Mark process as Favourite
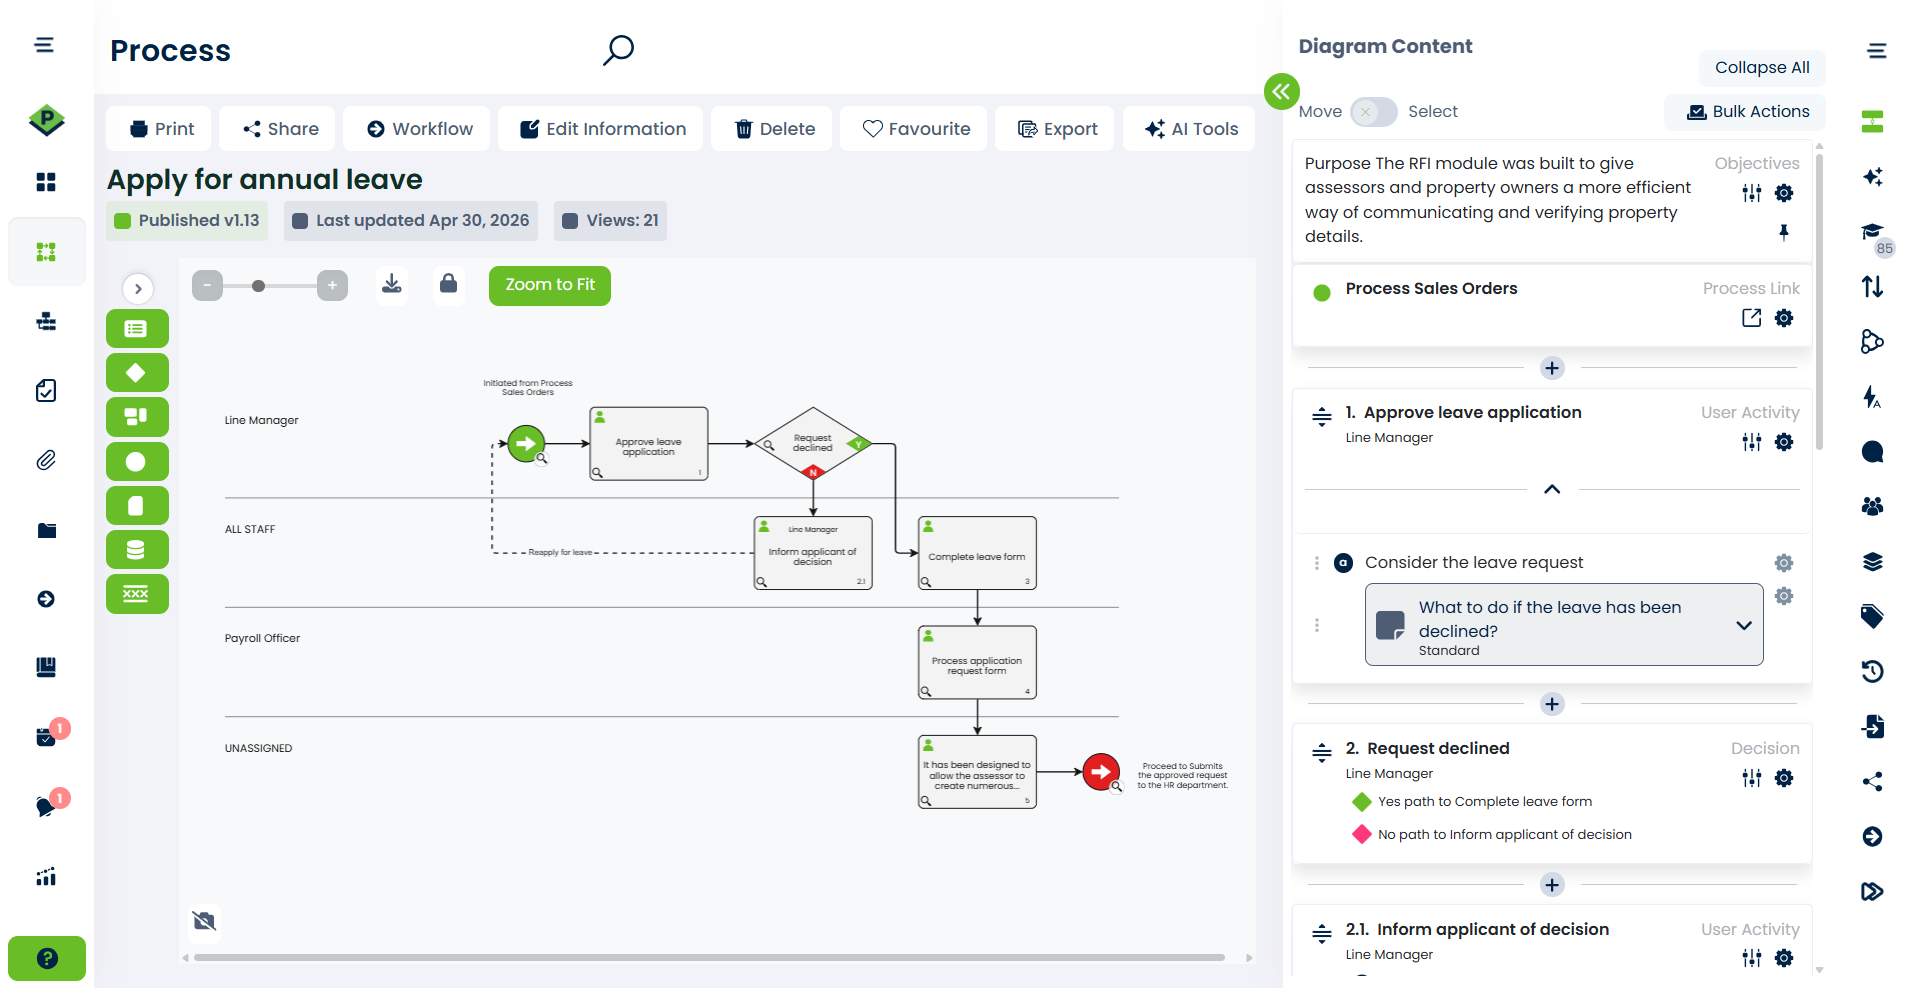1920x988 pixels. (914, 129)
